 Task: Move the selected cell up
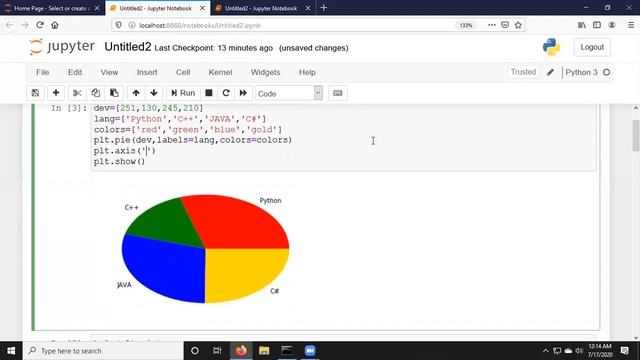coord(136,93)
